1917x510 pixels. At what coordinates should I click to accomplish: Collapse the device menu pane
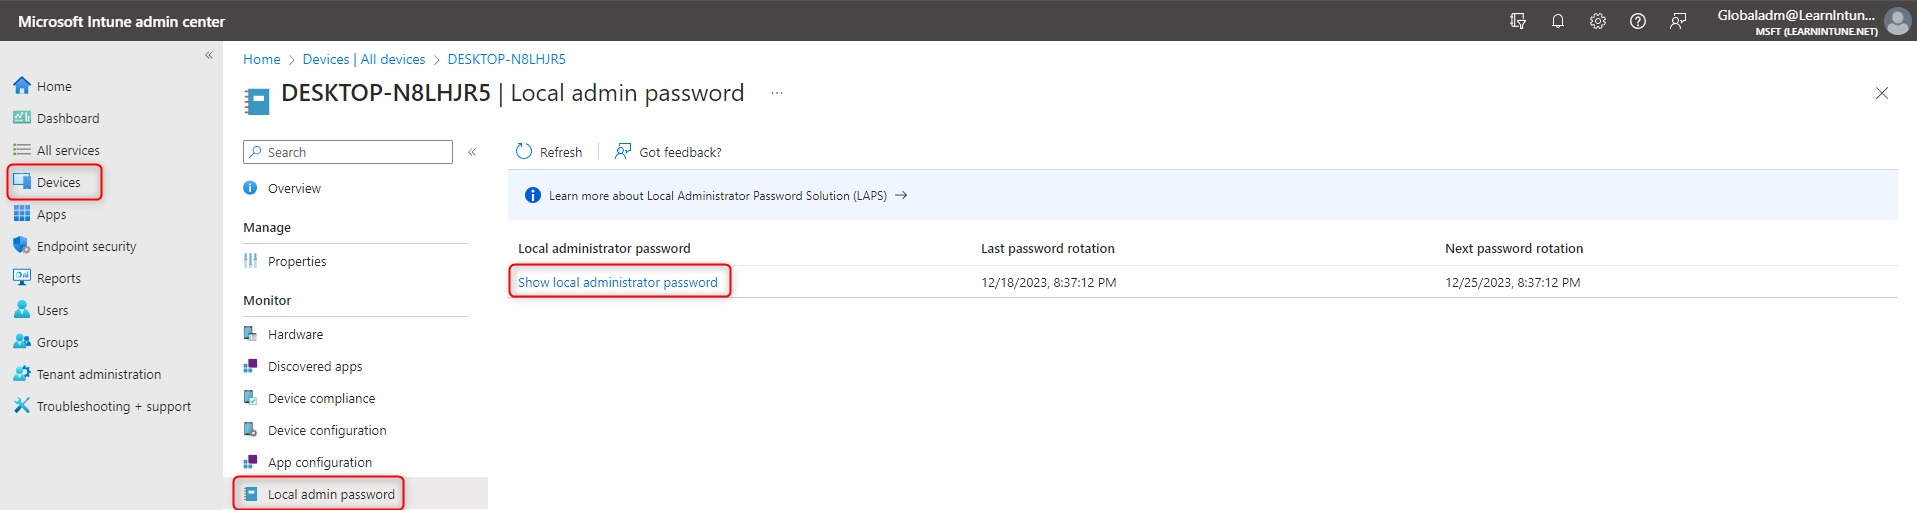point(472,152)
